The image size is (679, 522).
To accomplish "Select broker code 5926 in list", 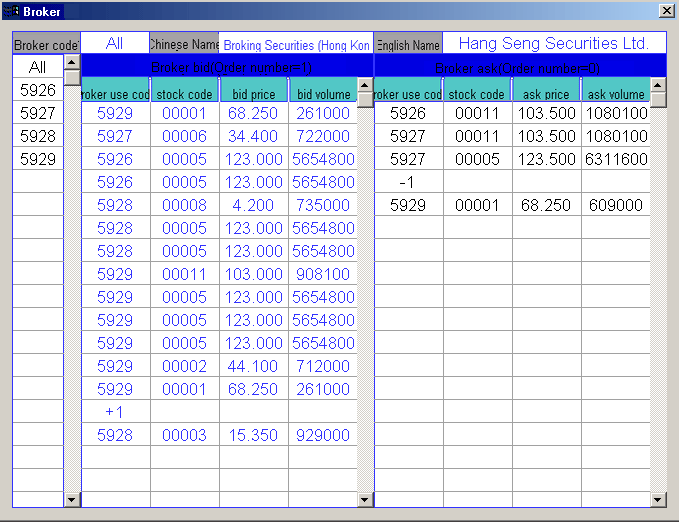I will [x=38, y=90].
